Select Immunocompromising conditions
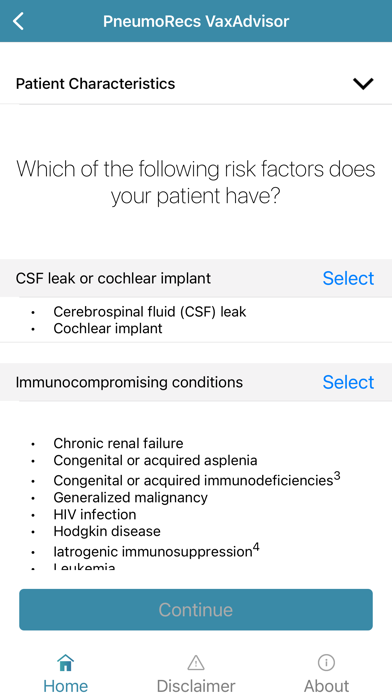 click(x=348, y=382)
